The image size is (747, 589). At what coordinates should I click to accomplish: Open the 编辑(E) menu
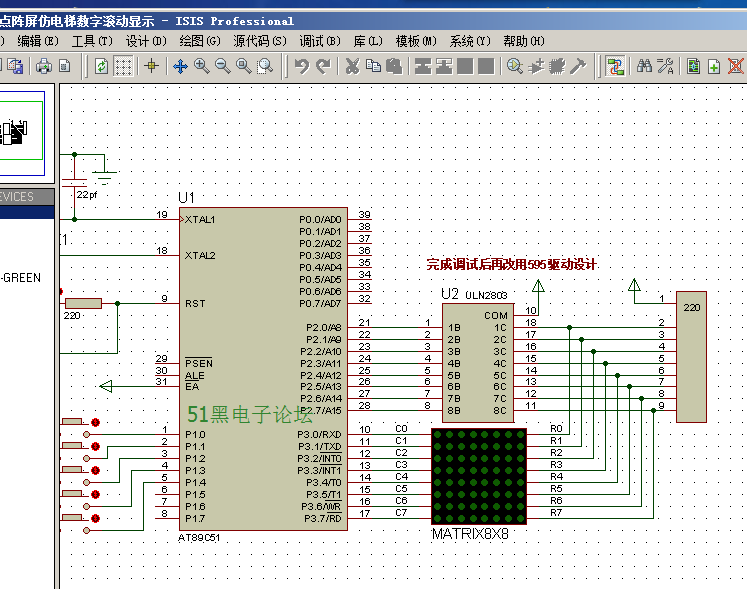coord(38,41)
